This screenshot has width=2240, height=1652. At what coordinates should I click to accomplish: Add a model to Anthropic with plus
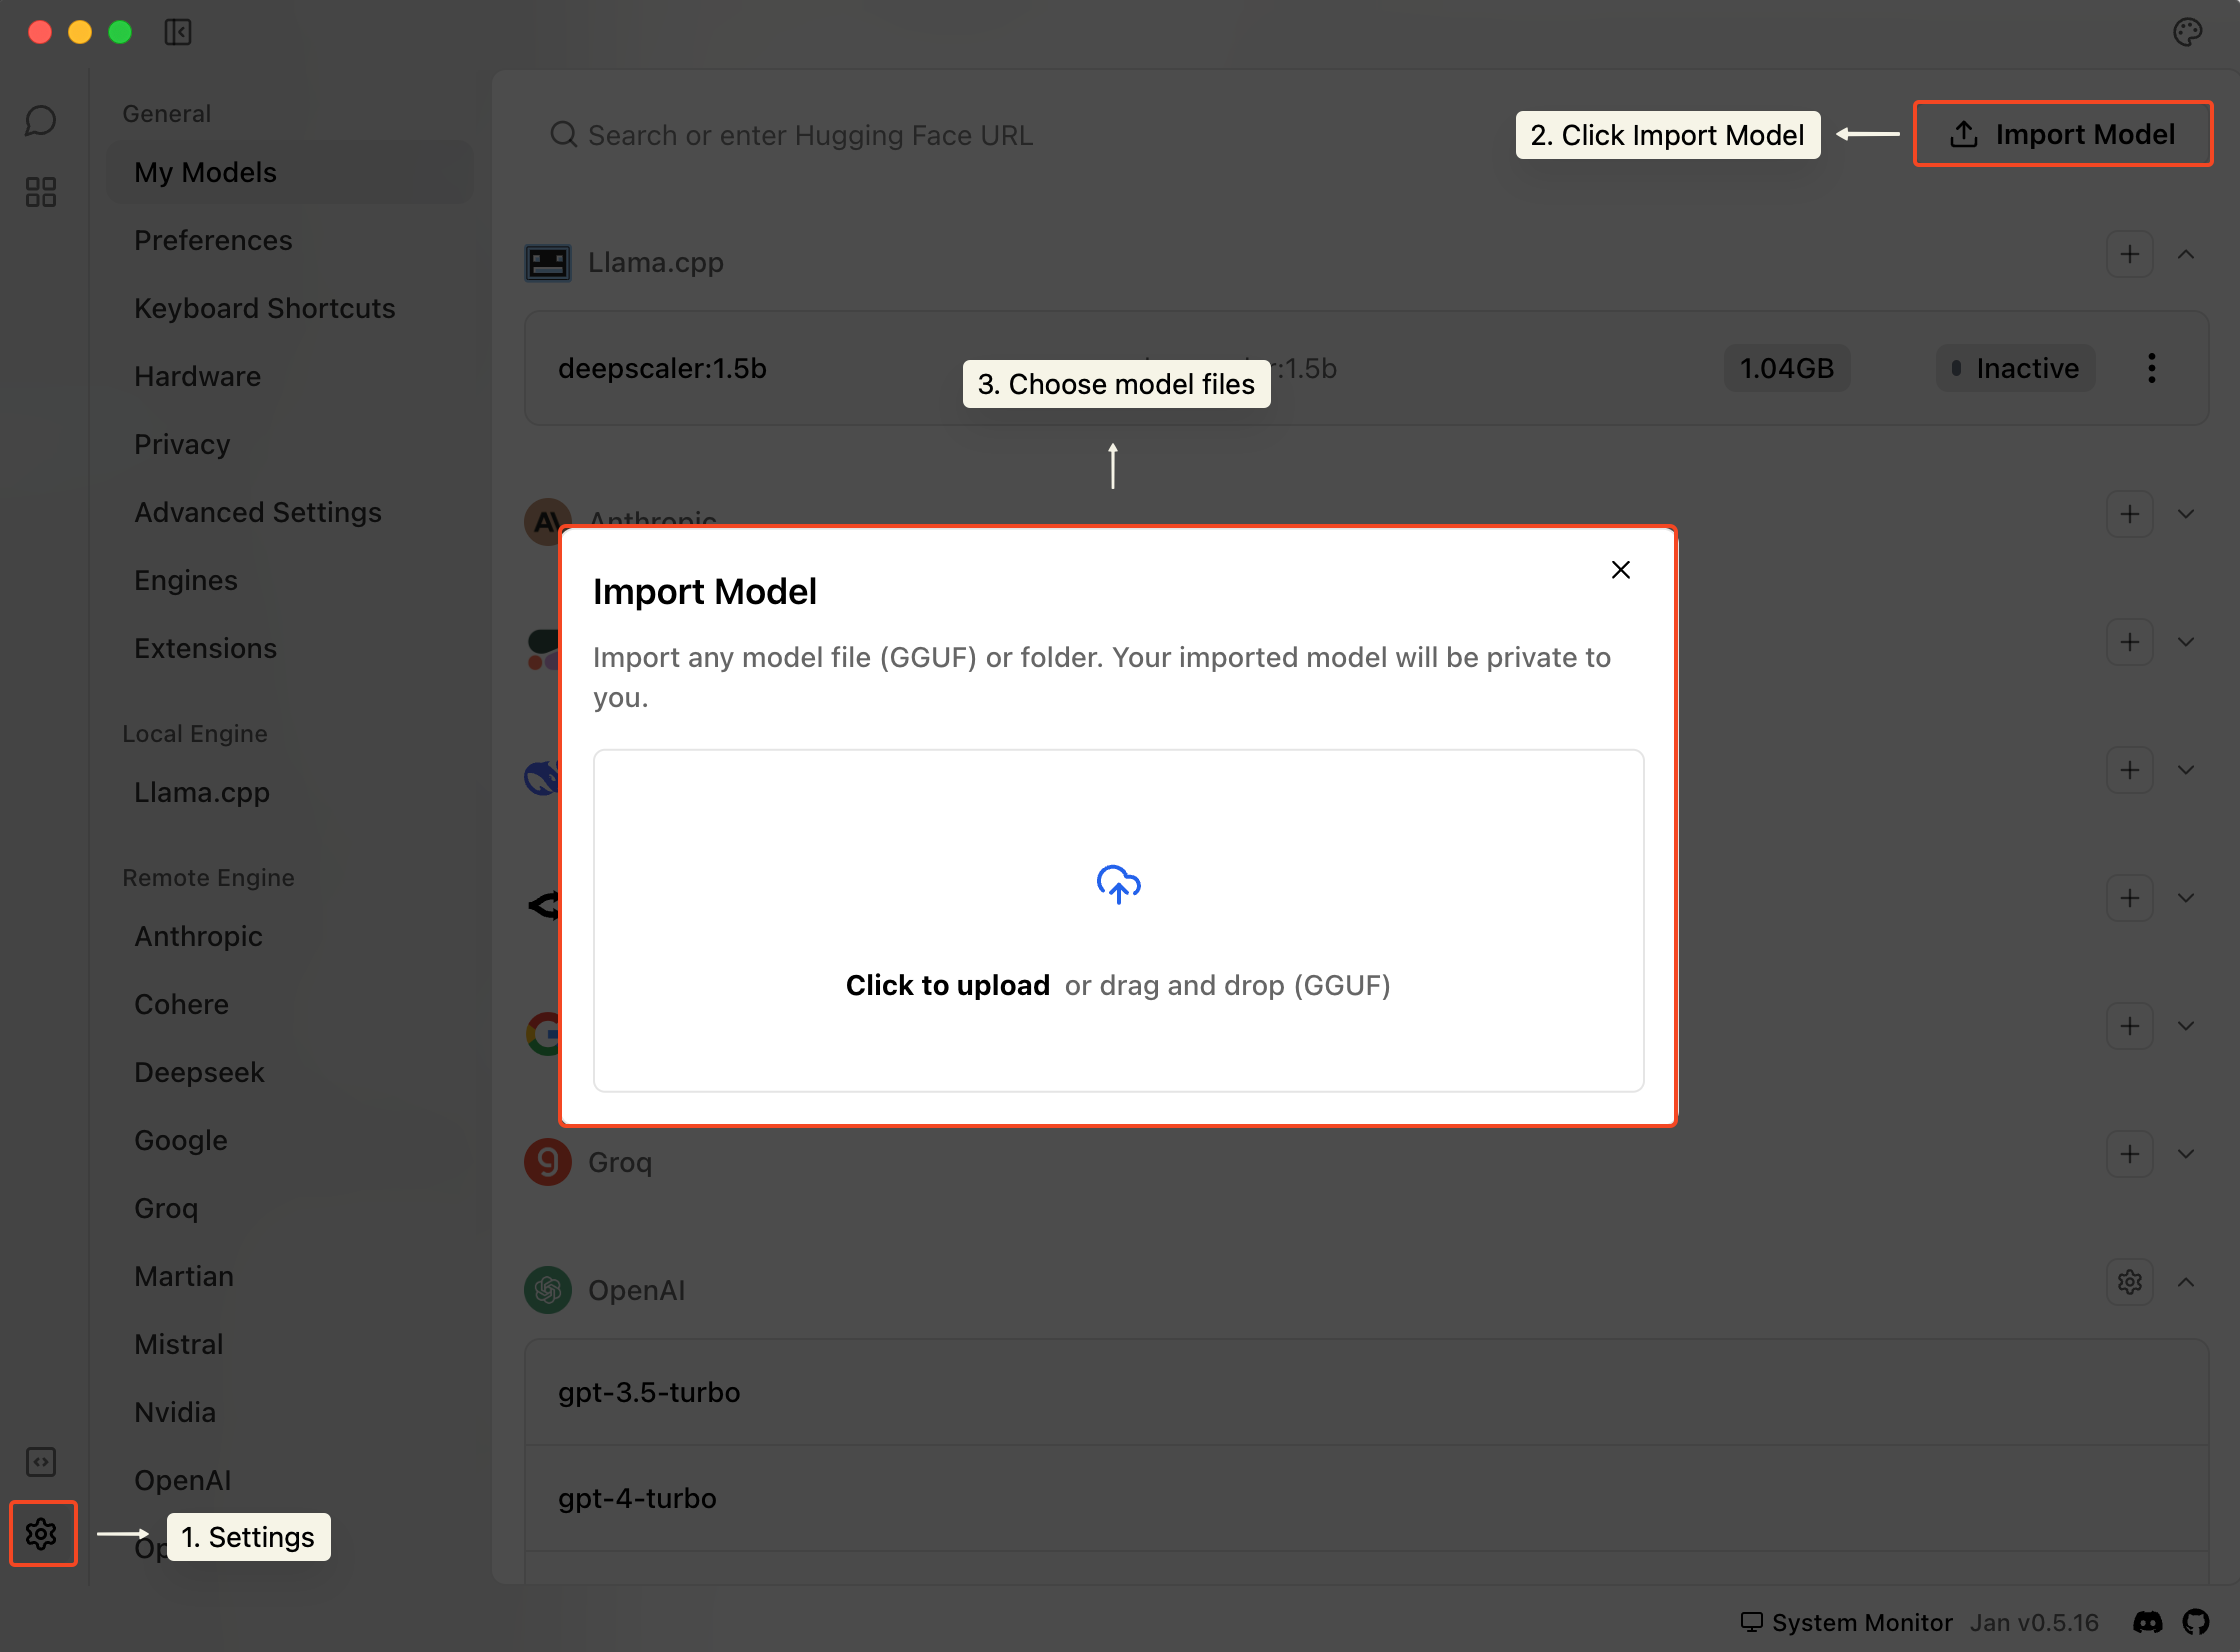(x=2130, y=514)
